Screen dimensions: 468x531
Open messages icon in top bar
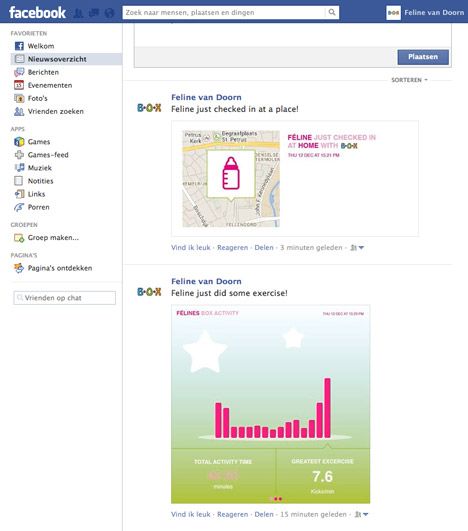pos(94,13)
